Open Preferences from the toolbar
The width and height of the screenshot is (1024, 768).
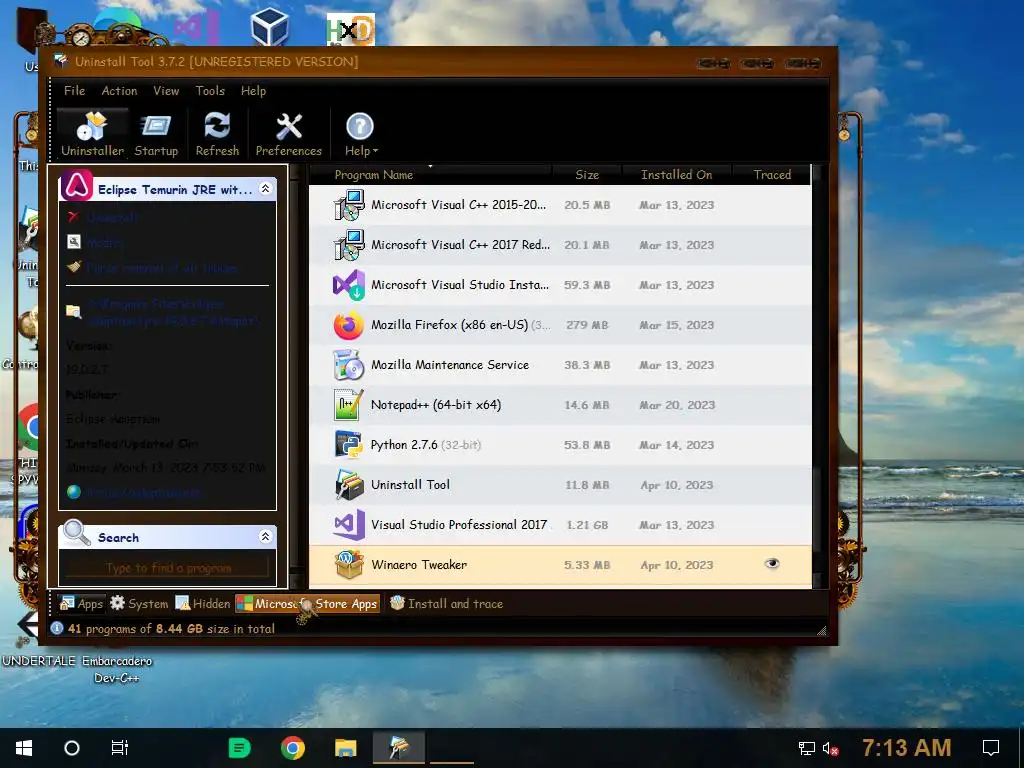(289, 135)
